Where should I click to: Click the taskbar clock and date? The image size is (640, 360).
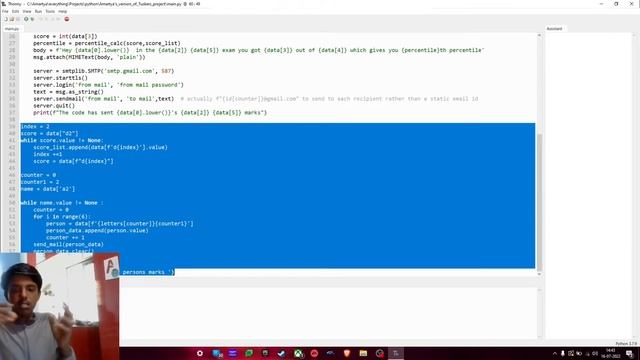611,353
